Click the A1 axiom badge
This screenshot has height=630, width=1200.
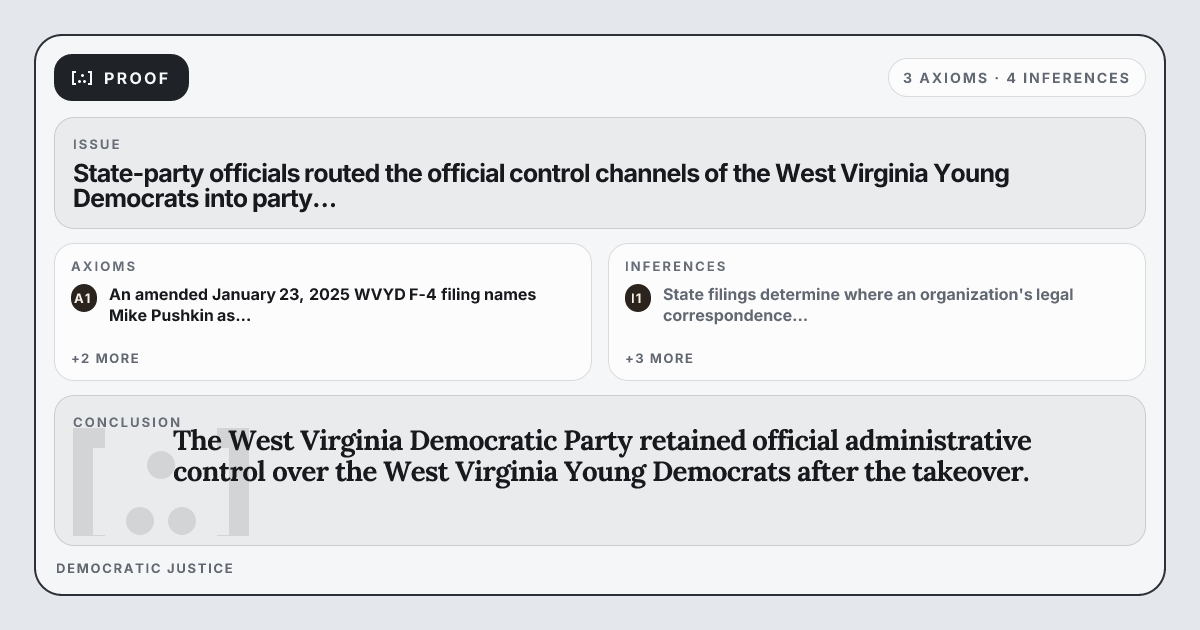[84, 298]
